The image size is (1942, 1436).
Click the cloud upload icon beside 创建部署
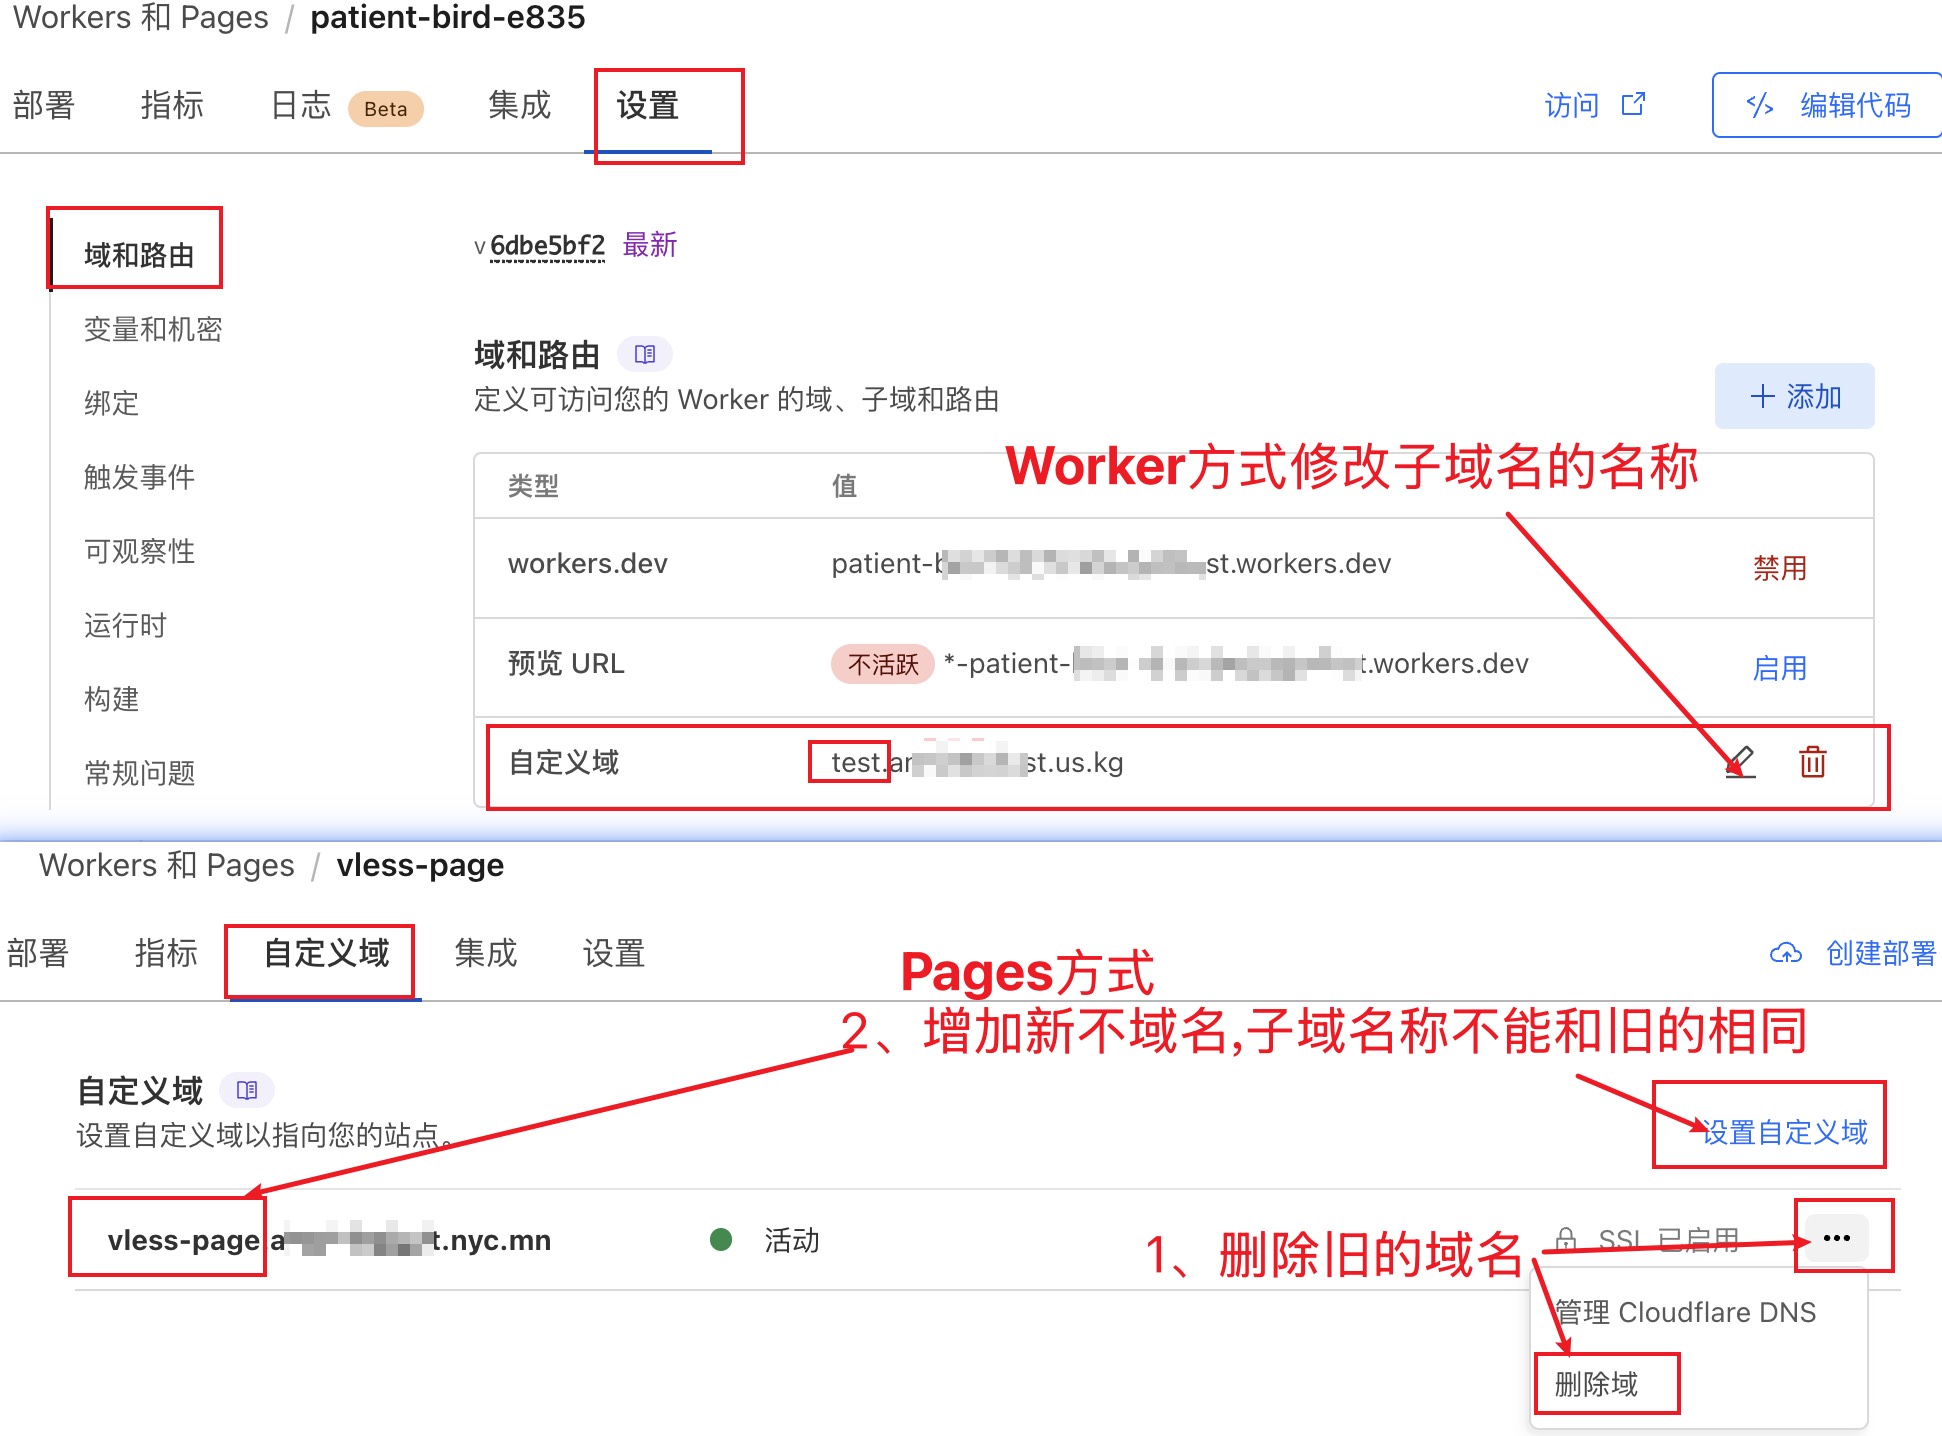(1785, 953)
